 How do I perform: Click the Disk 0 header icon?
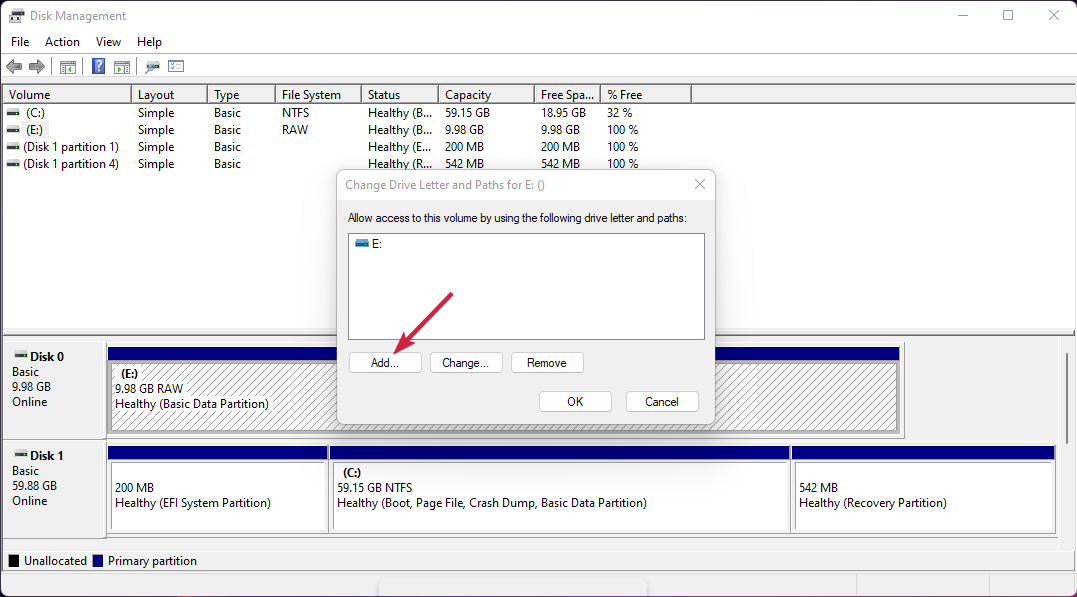click(x=21, y=356)
